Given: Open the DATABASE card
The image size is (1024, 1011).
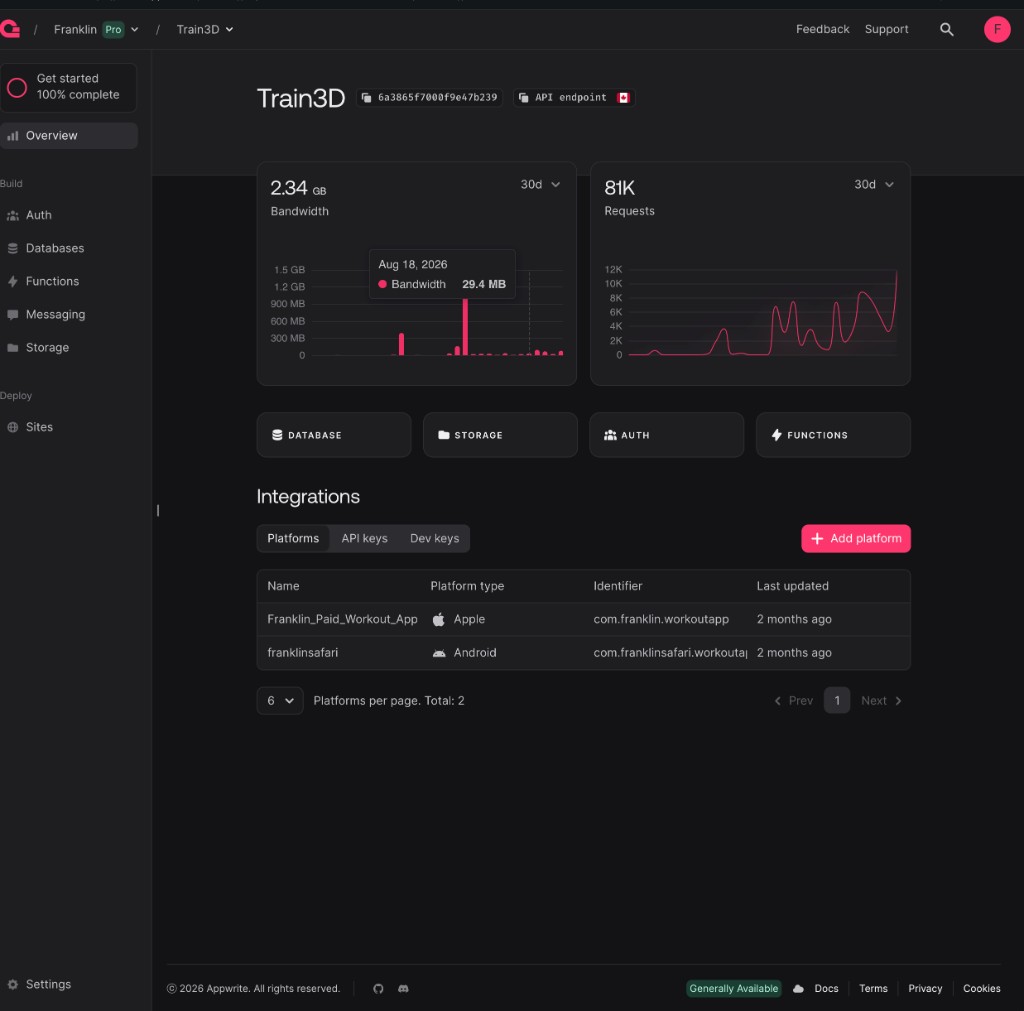Looking at the screenshot, I should (334, 435).
